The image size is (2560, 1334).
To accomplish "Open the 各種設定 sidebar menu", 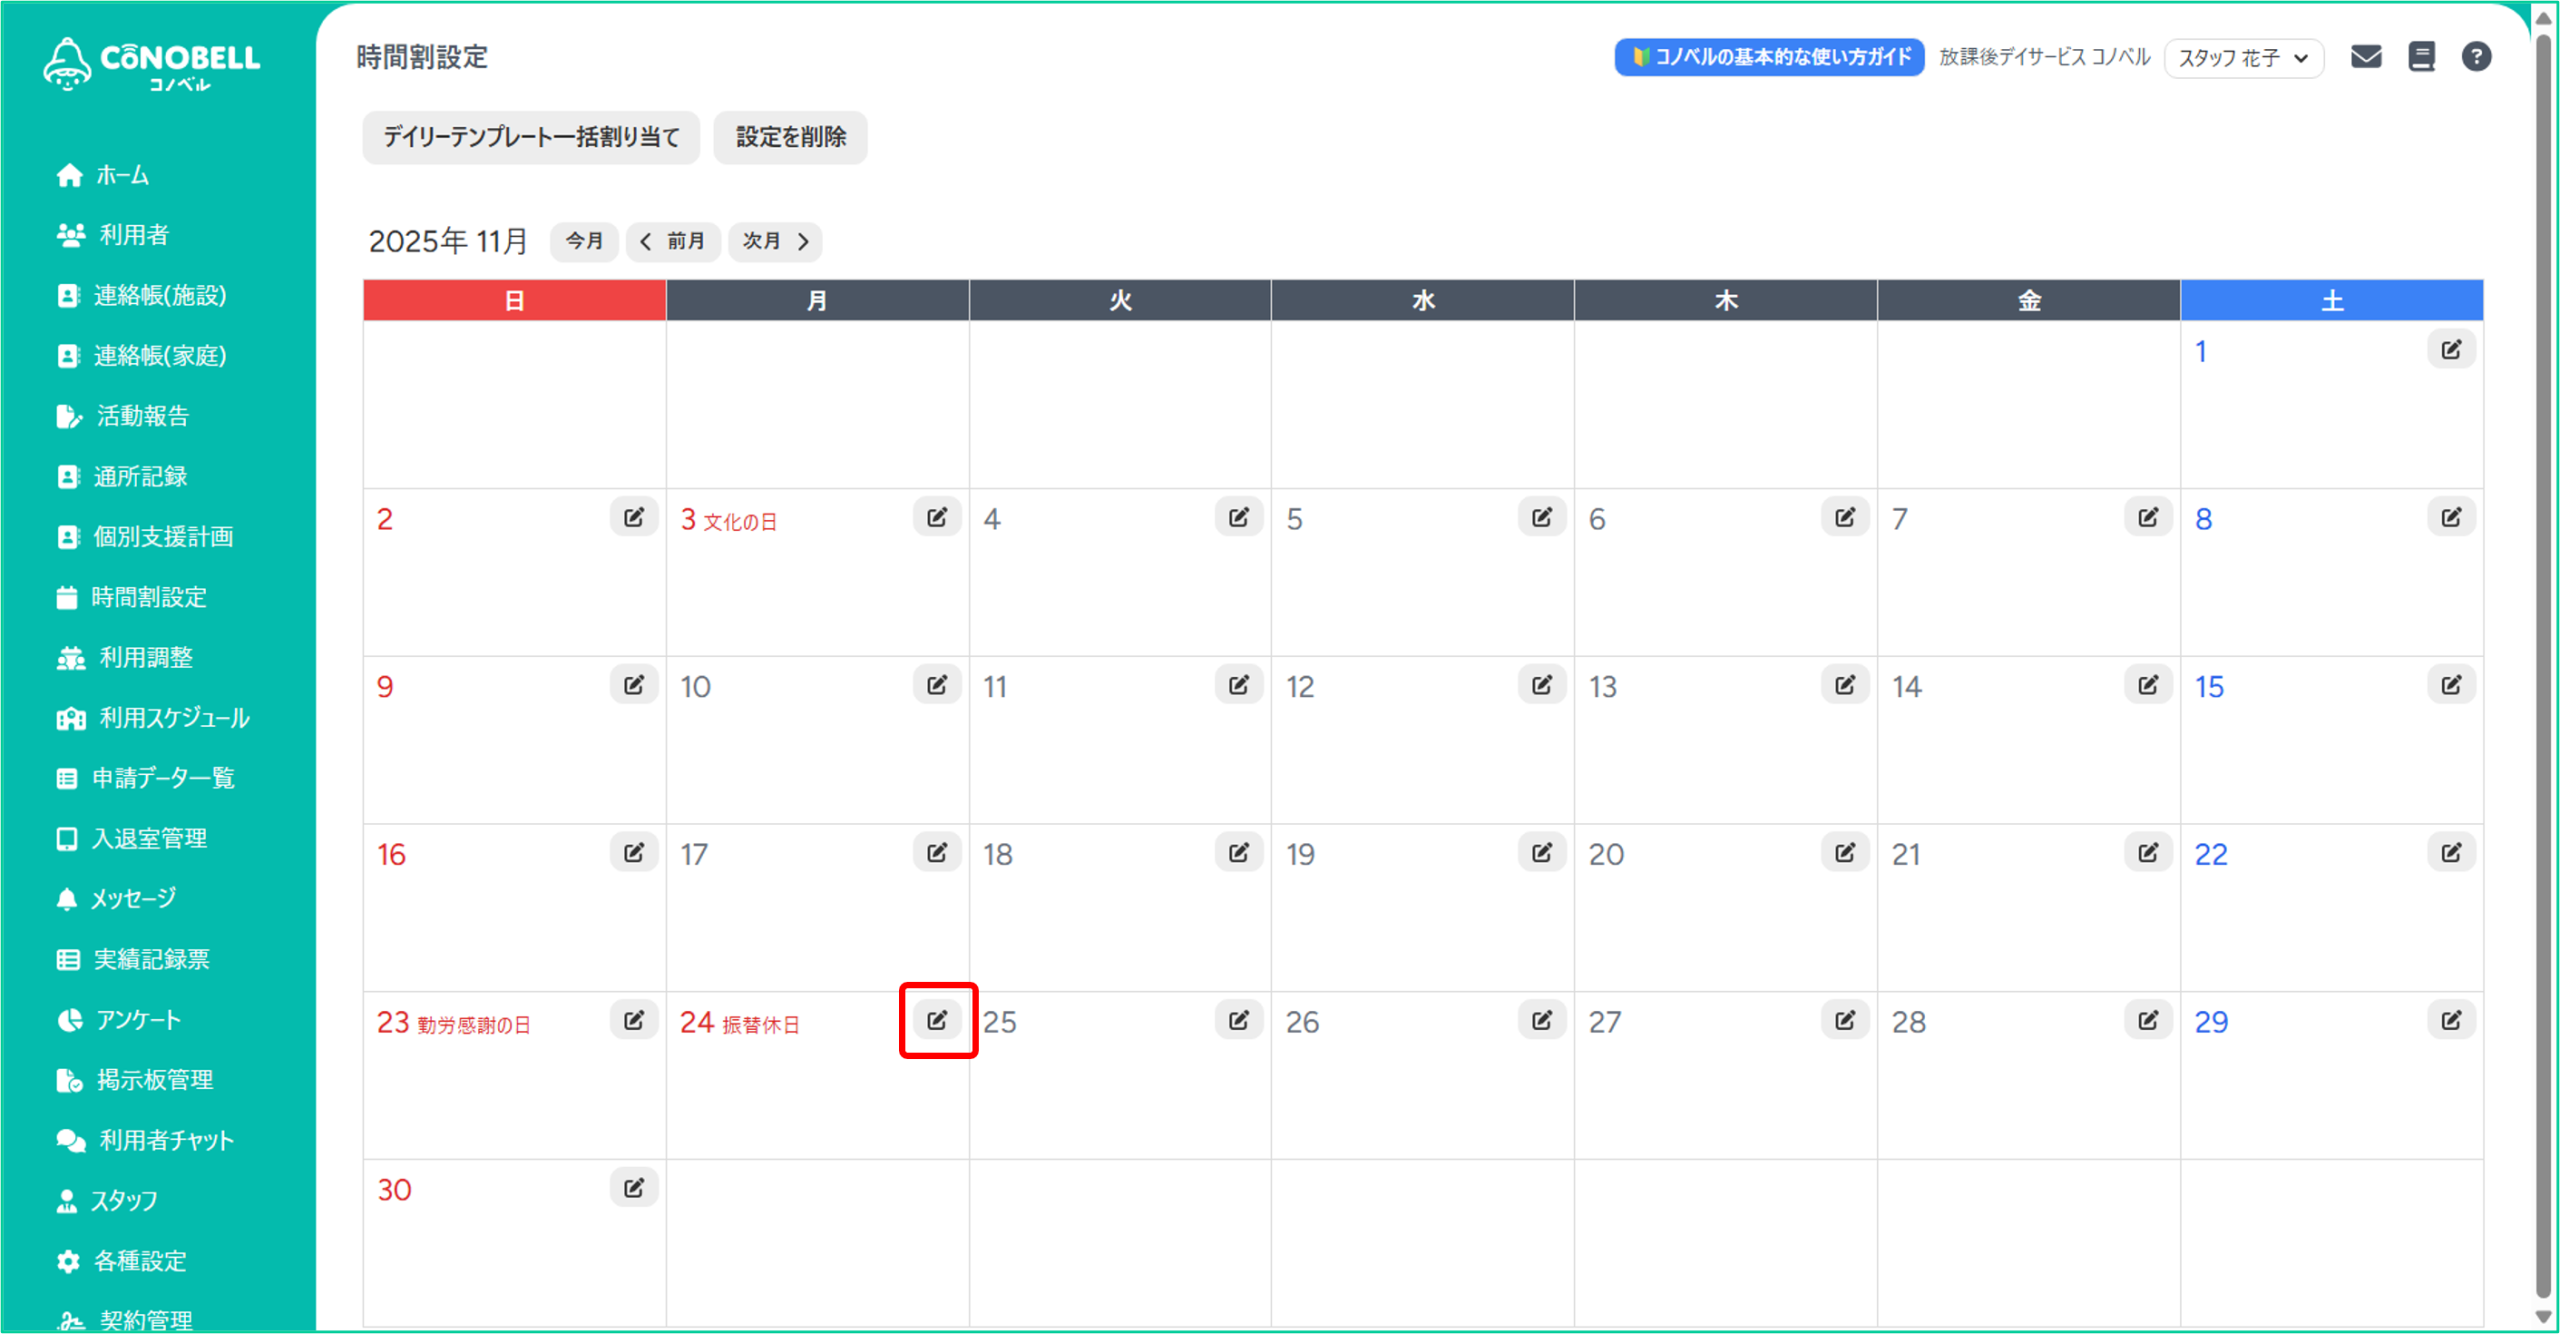I will pos(140,1261).
